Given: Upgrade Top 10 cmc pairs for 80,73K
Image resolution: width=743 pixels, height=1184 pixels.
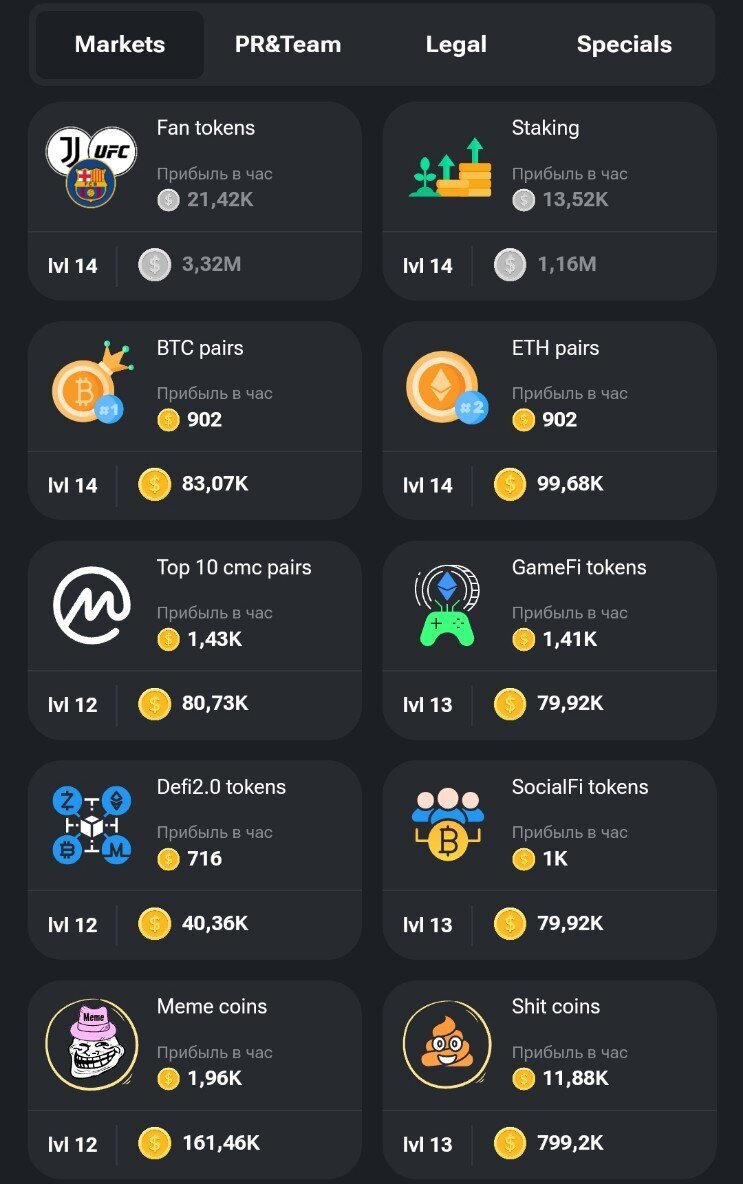Looking at the screenshot, I should point(194,704).
